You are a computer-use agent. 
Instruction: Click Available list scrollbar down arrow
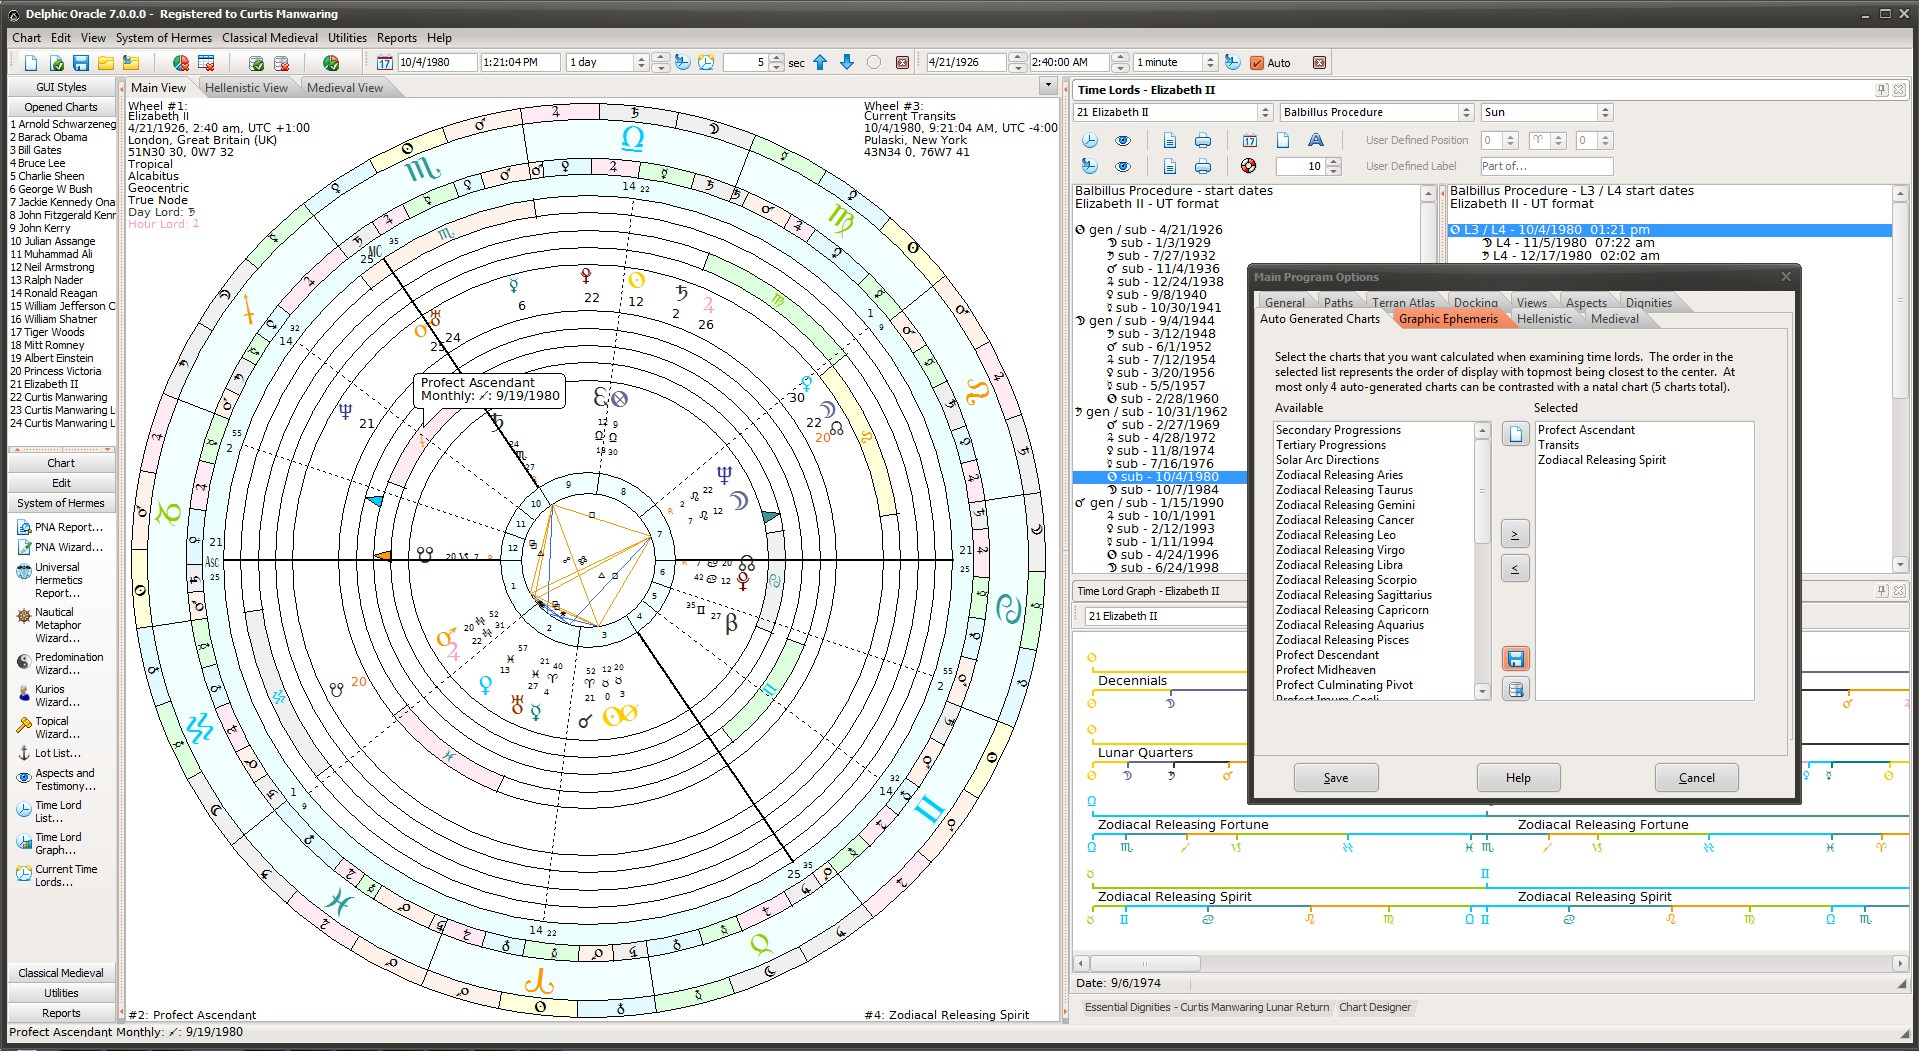coord(1482,691)
